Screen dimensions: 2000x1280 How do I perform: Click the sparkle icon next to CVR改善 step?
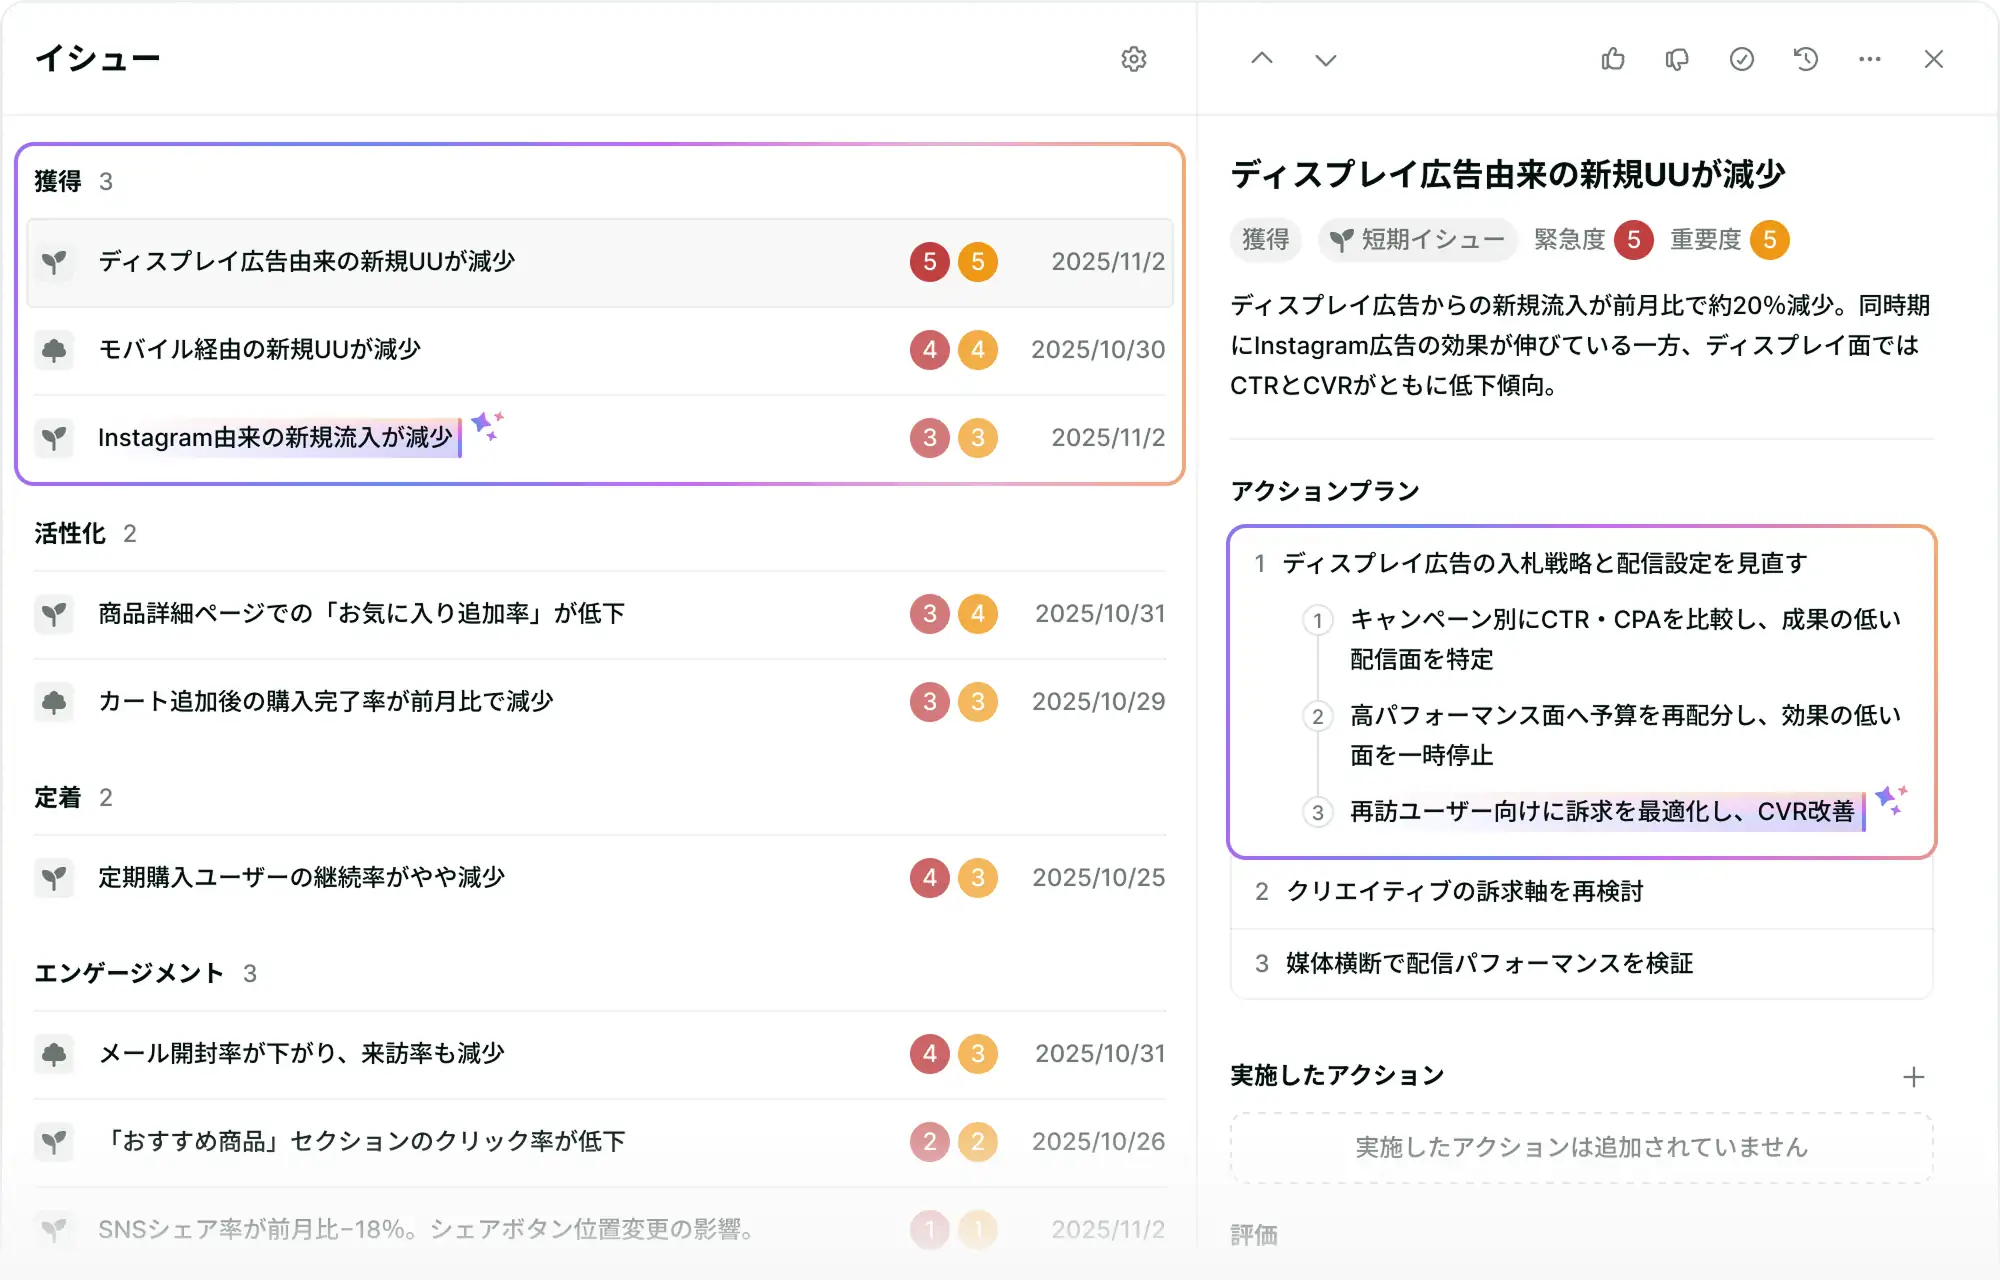pos(1891,800)
